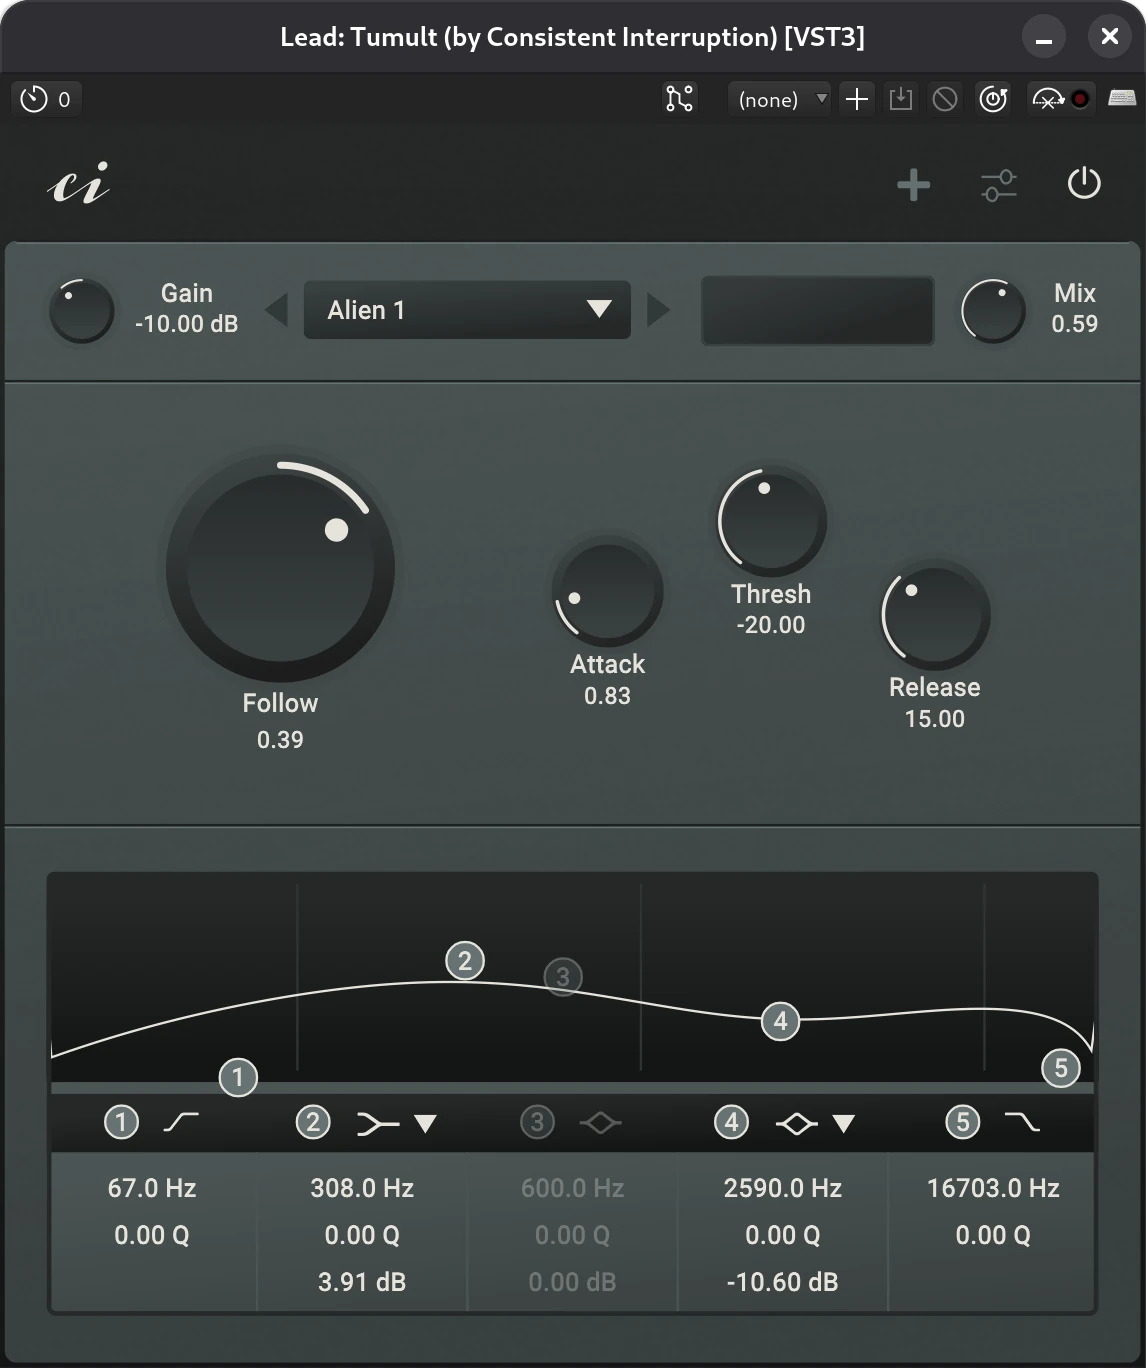Image resolution: width=1146 pixels, height=1368 pixels.
Task: Open the (none) preset dropdown
Action: (x=779, y=99)
